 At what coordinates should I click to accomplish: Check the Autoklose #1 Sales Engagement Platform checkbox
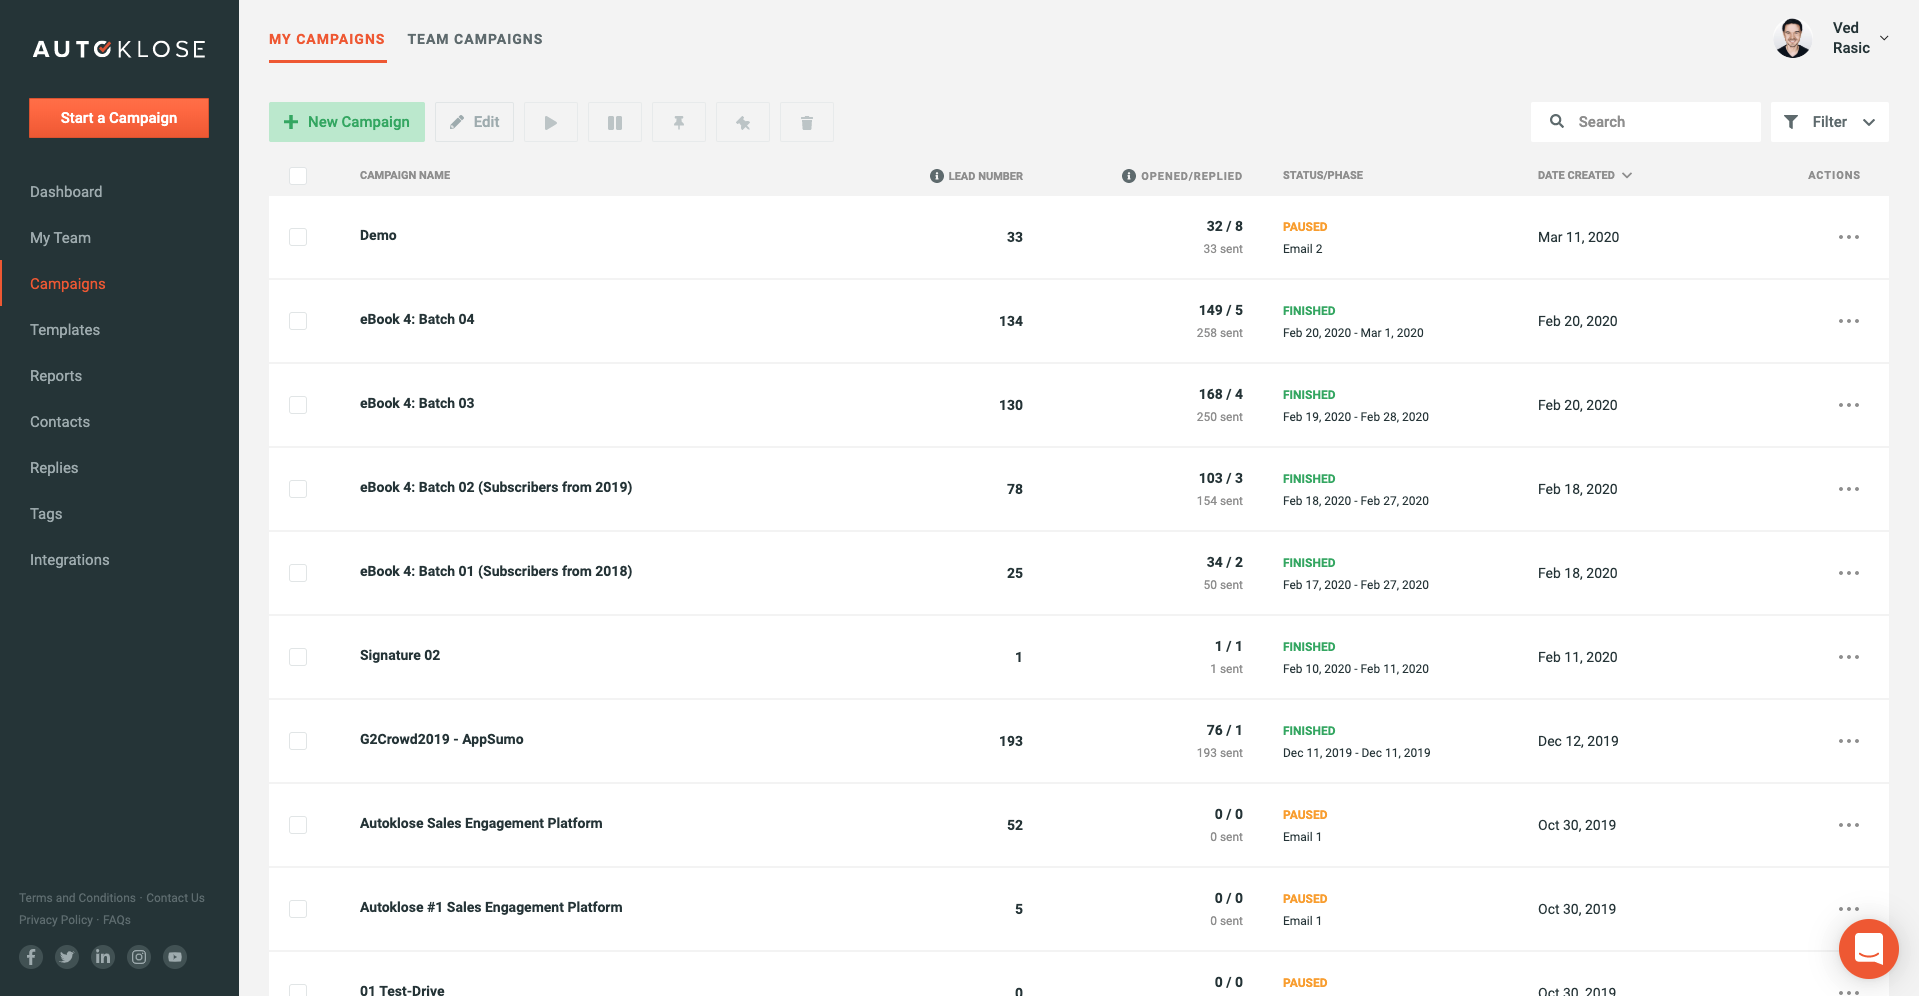click(298, 909)
